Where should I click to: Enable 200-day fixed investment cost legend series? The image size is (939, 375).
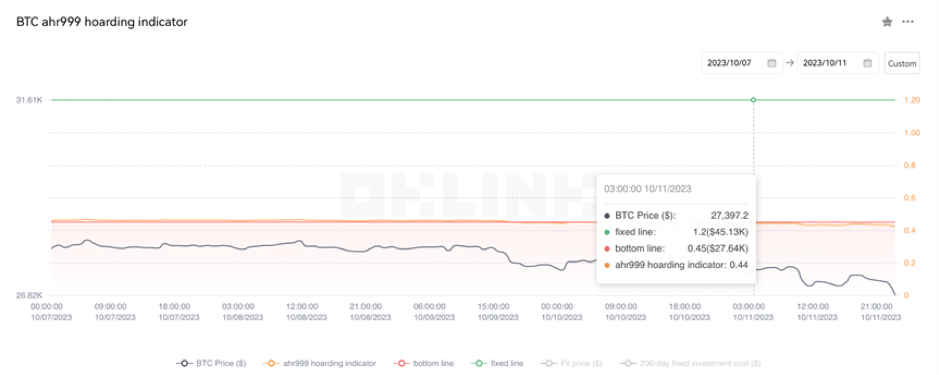690,363
